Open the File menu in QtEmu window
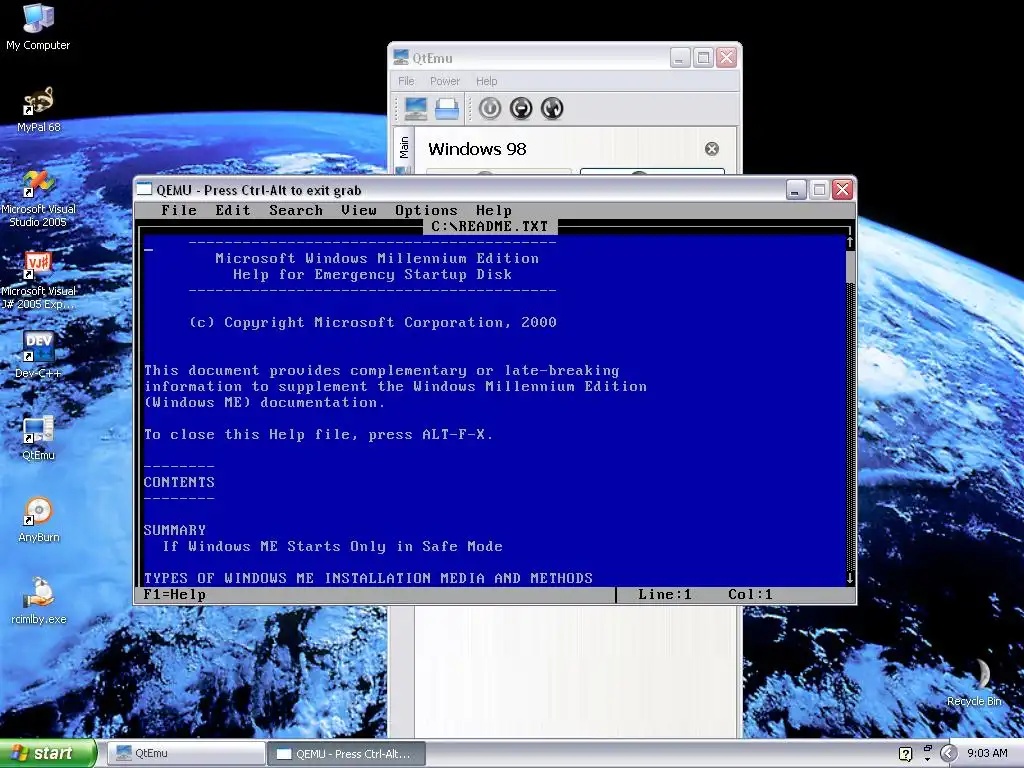Image resolution: width=1024 pixels, height=768 pixels. pos(406,81)
